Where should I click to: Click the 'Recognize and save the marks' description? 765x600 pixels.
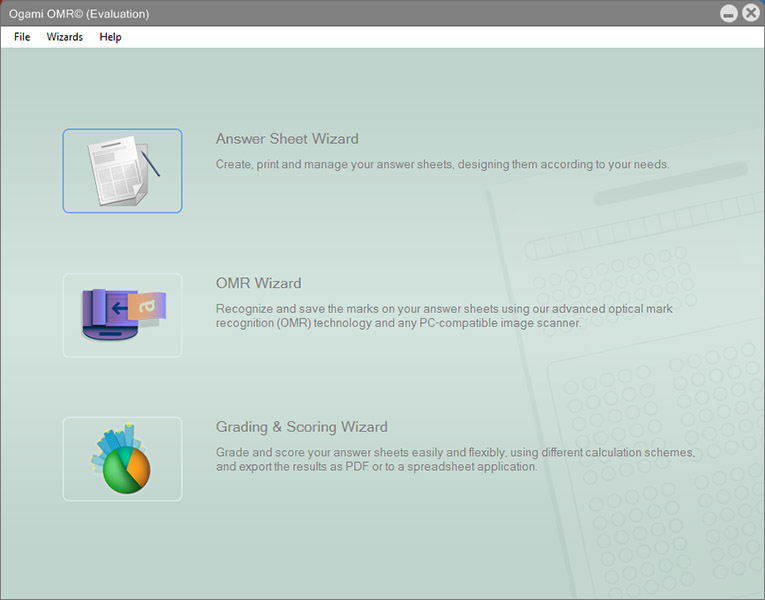click(444, 316)
